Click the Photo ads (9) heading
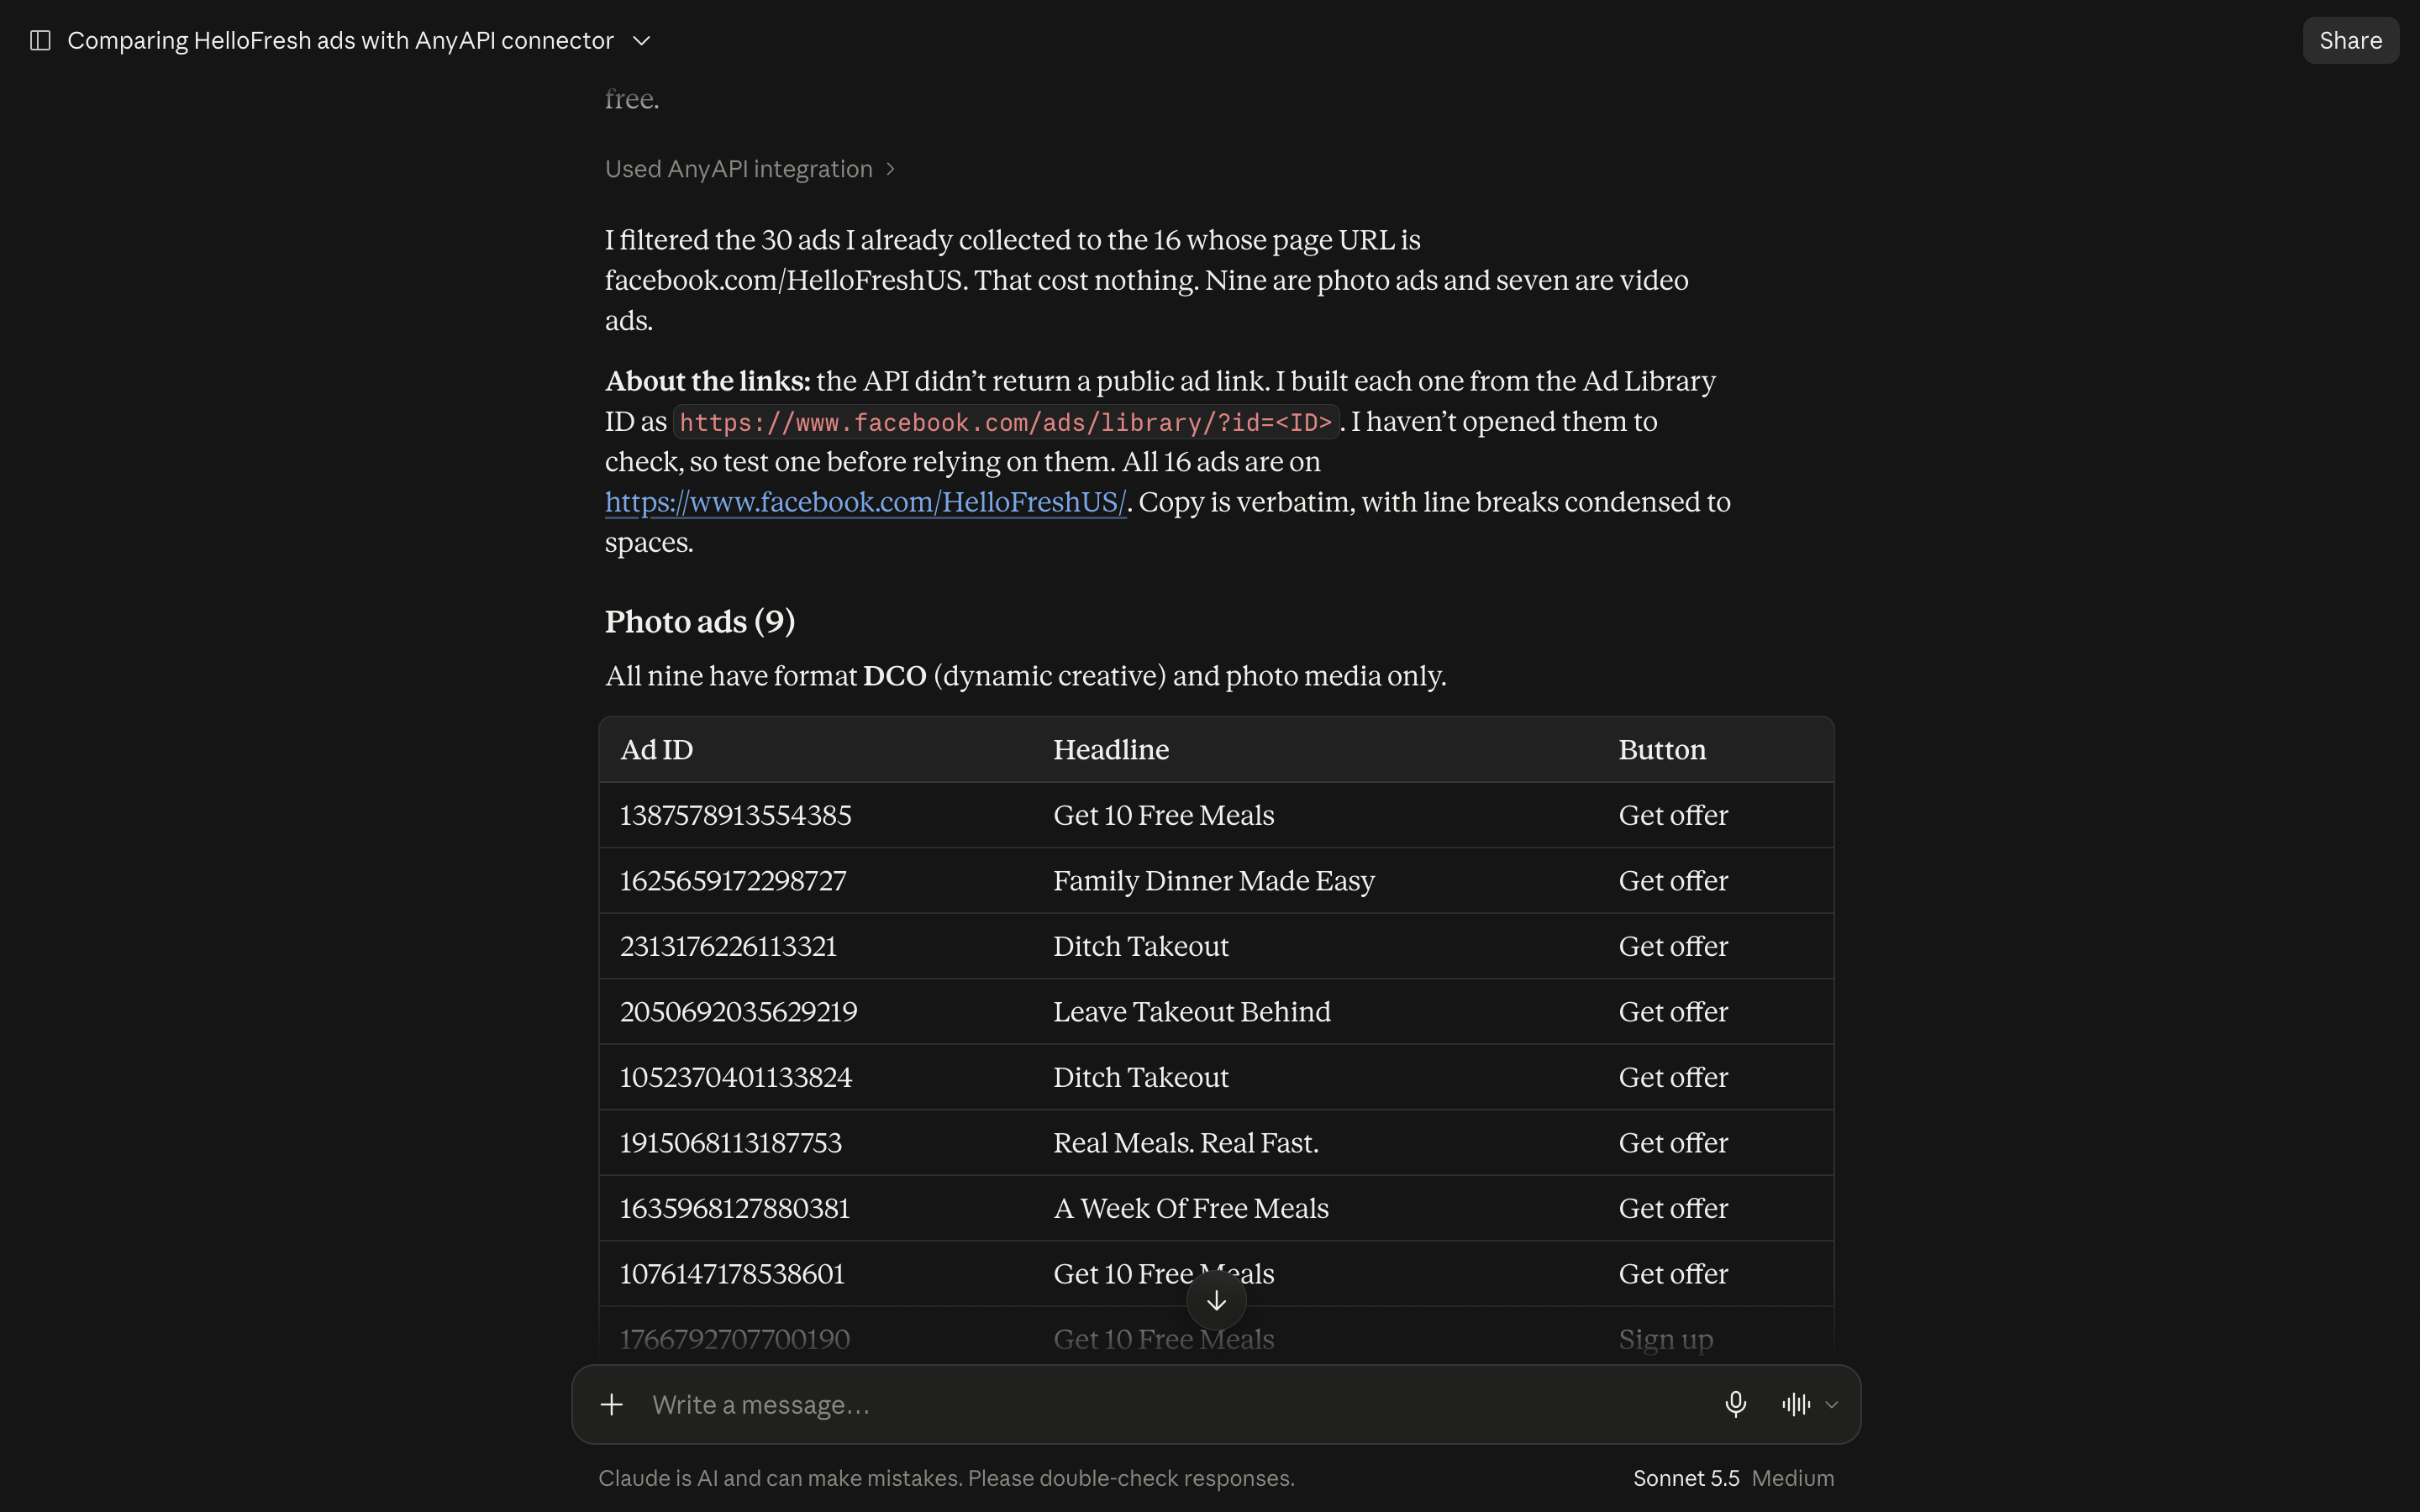Screen dimensions: 2420x1512 (700, 622)
